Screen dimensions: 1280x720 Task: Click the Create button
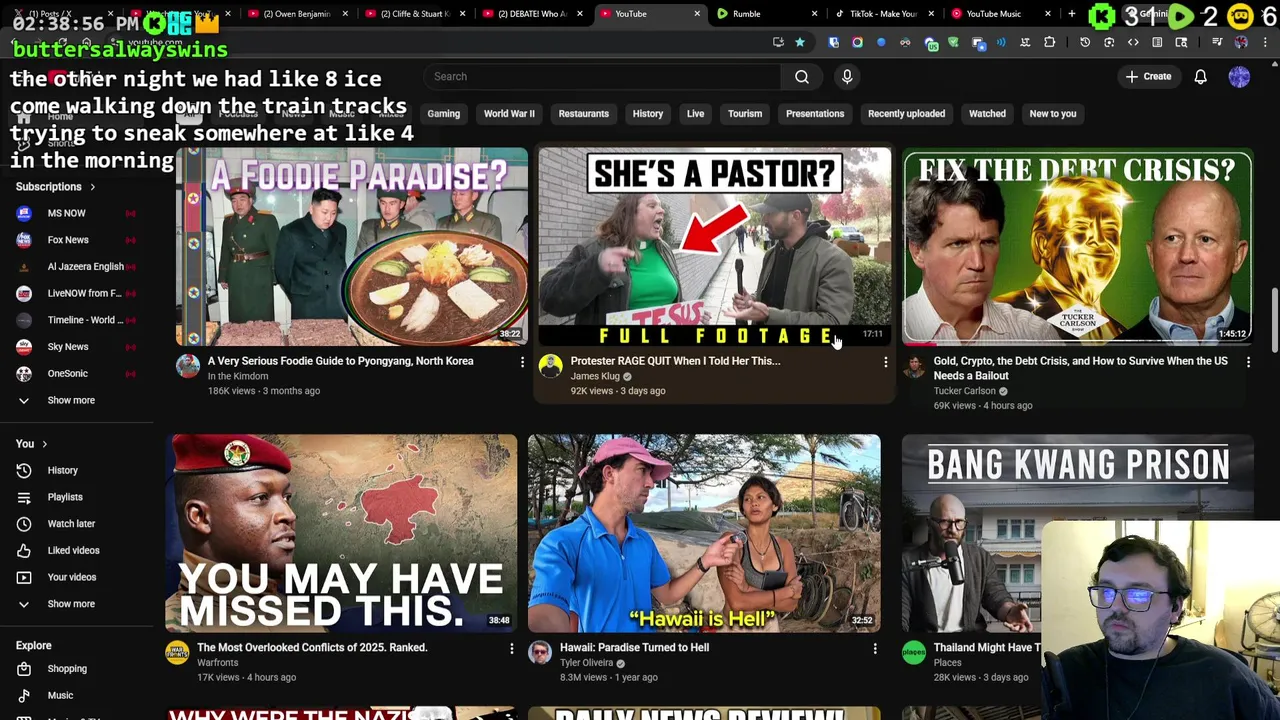[1148, 77]
